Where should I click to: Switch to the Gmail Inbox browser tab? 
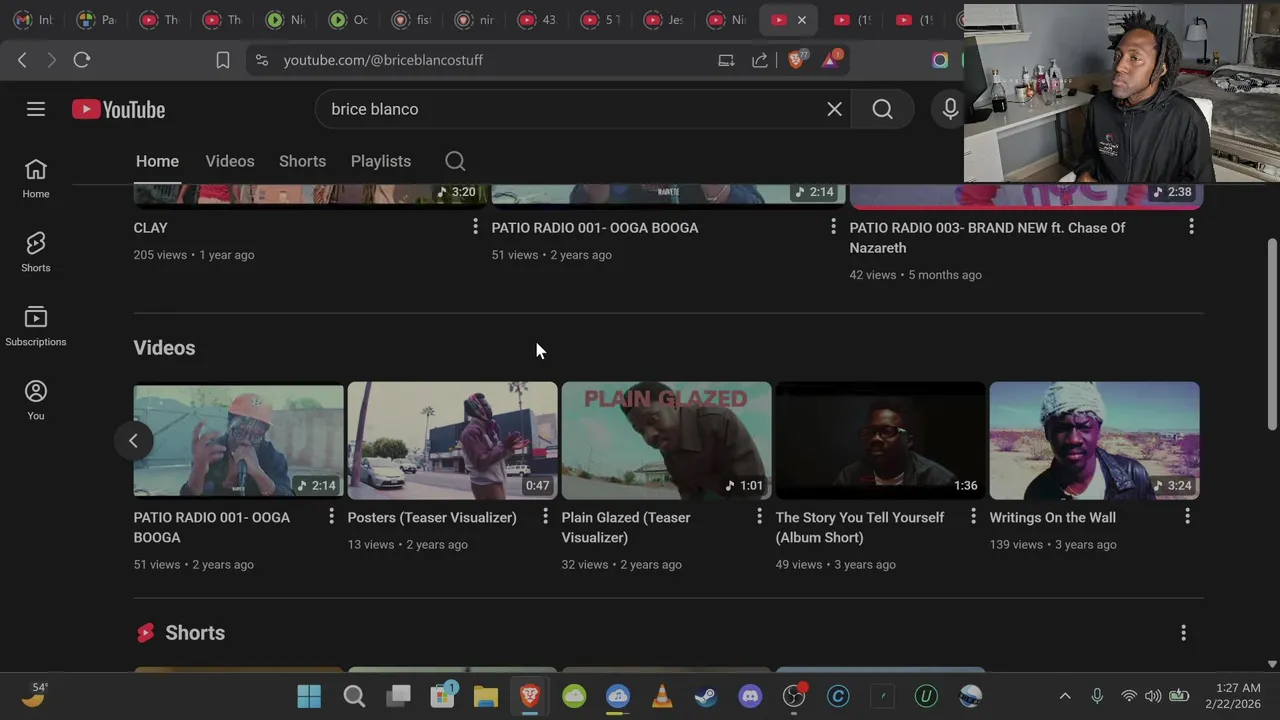pyautogui.click(x=33, y=20)
